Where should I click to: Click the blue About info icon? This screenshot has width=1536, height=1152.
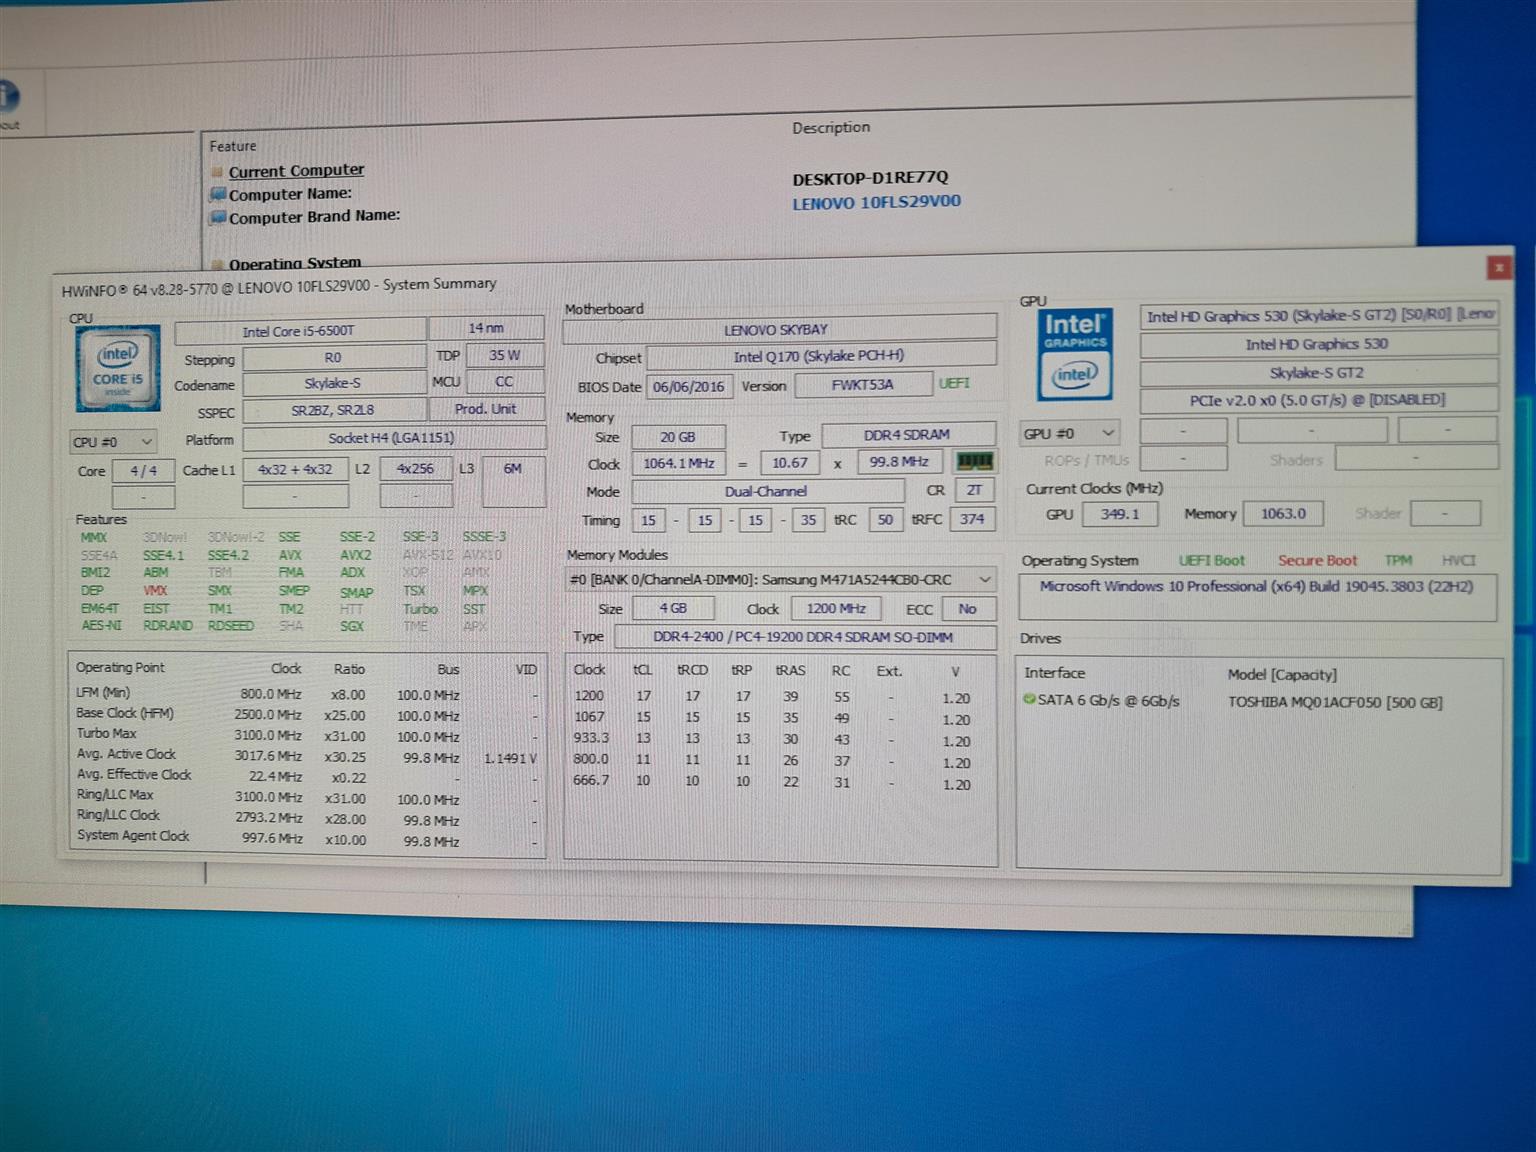[x=8, y=97]
